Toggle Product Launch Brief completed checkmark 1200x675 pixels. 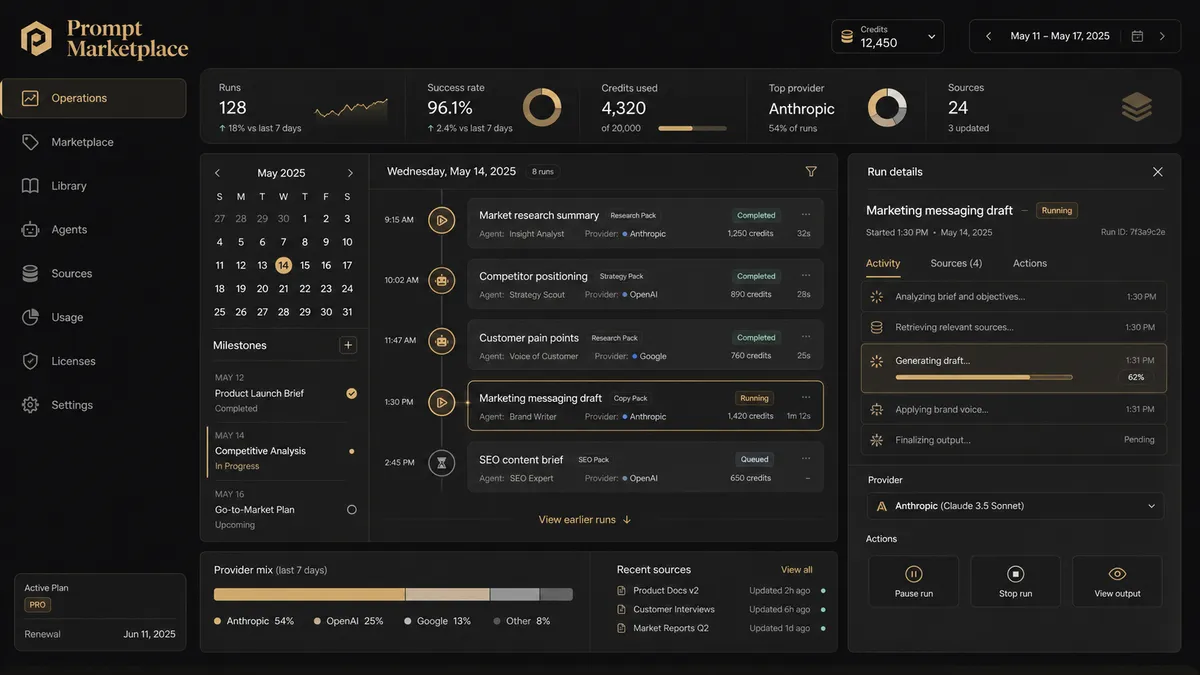pos(351,393)
